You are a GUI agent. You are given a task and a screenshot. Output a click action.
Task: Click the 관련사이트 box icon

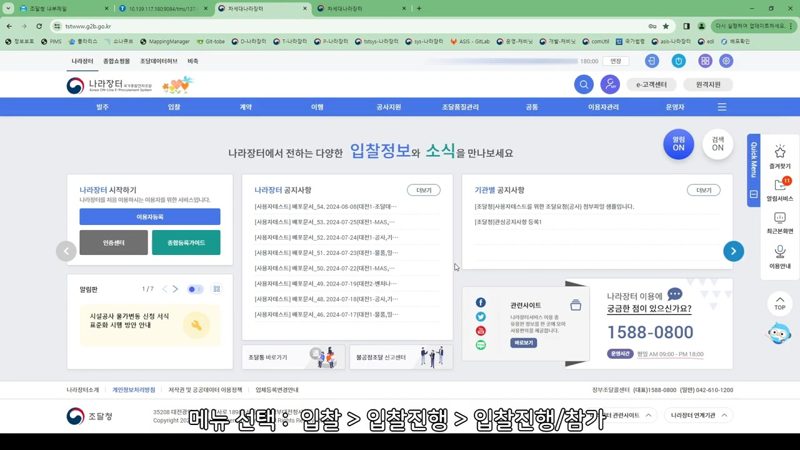pos(576,305)
